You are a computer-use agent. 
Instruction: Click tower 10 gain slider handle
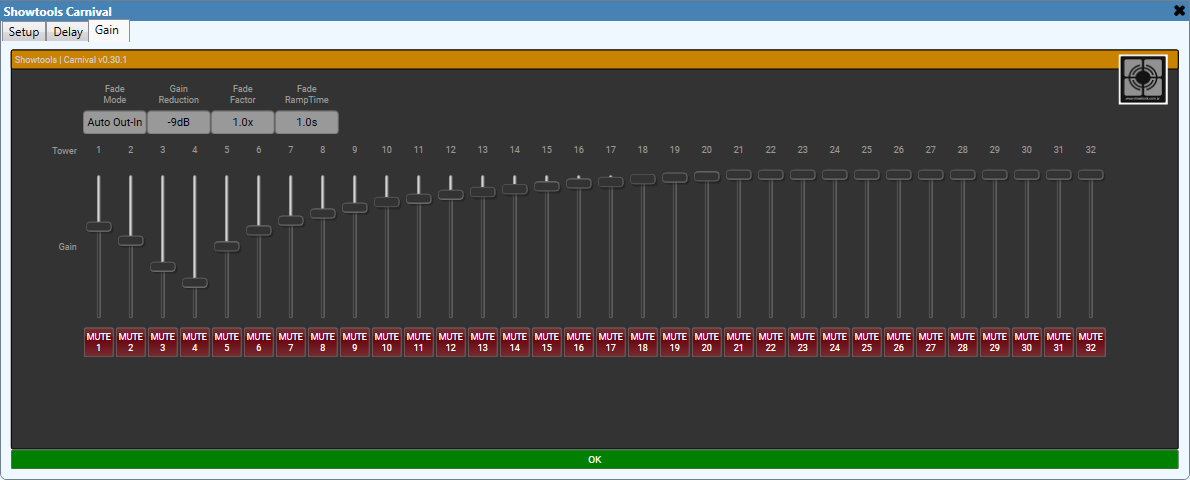coord(387,202)
